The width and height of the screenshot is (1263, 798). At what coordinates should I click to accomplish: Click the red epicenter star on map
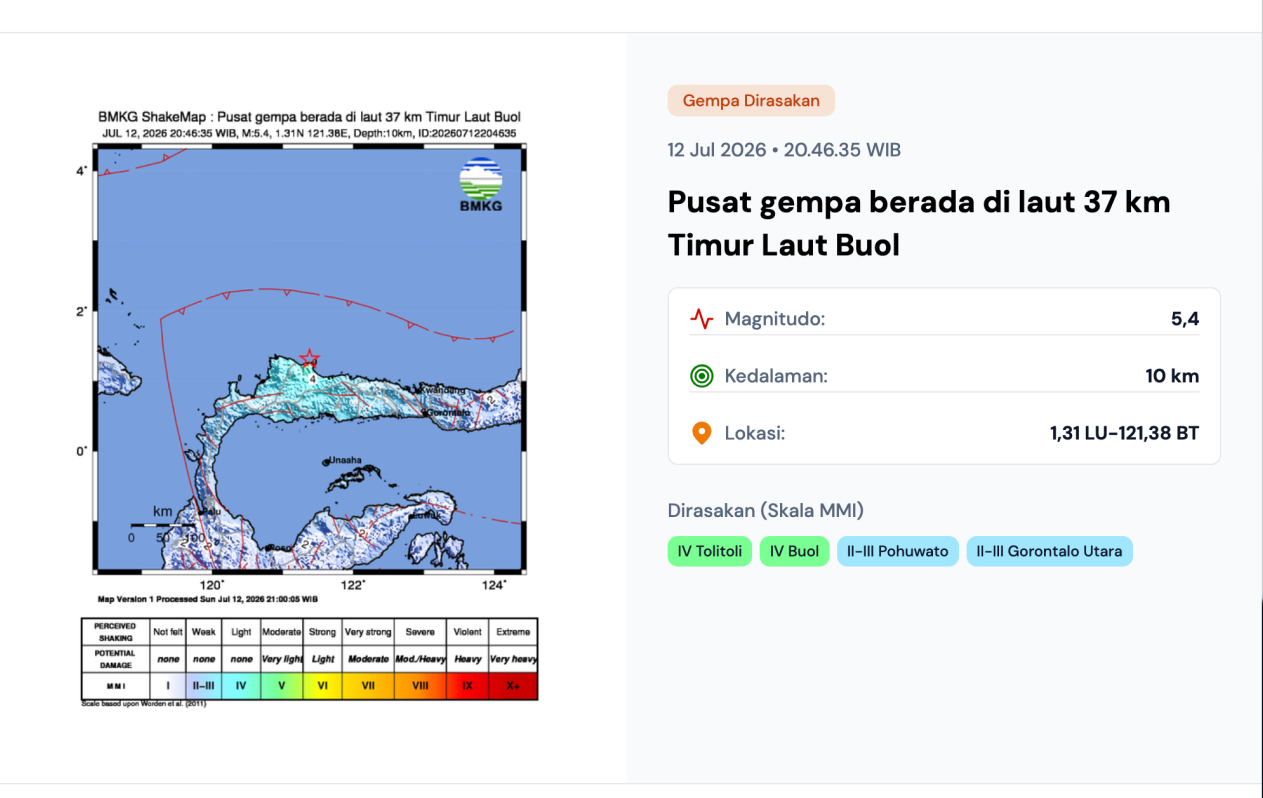[310, 358]
